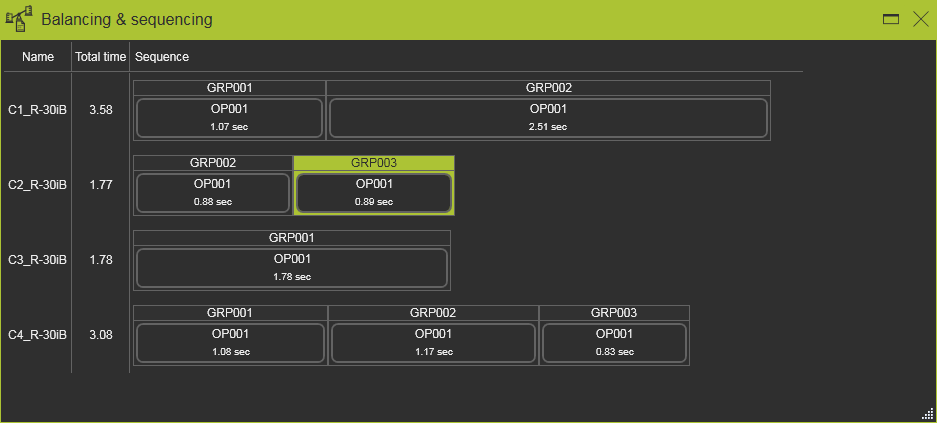
Task: Select OP001 block lasting 2.51 sec
Action: (548, 118)
